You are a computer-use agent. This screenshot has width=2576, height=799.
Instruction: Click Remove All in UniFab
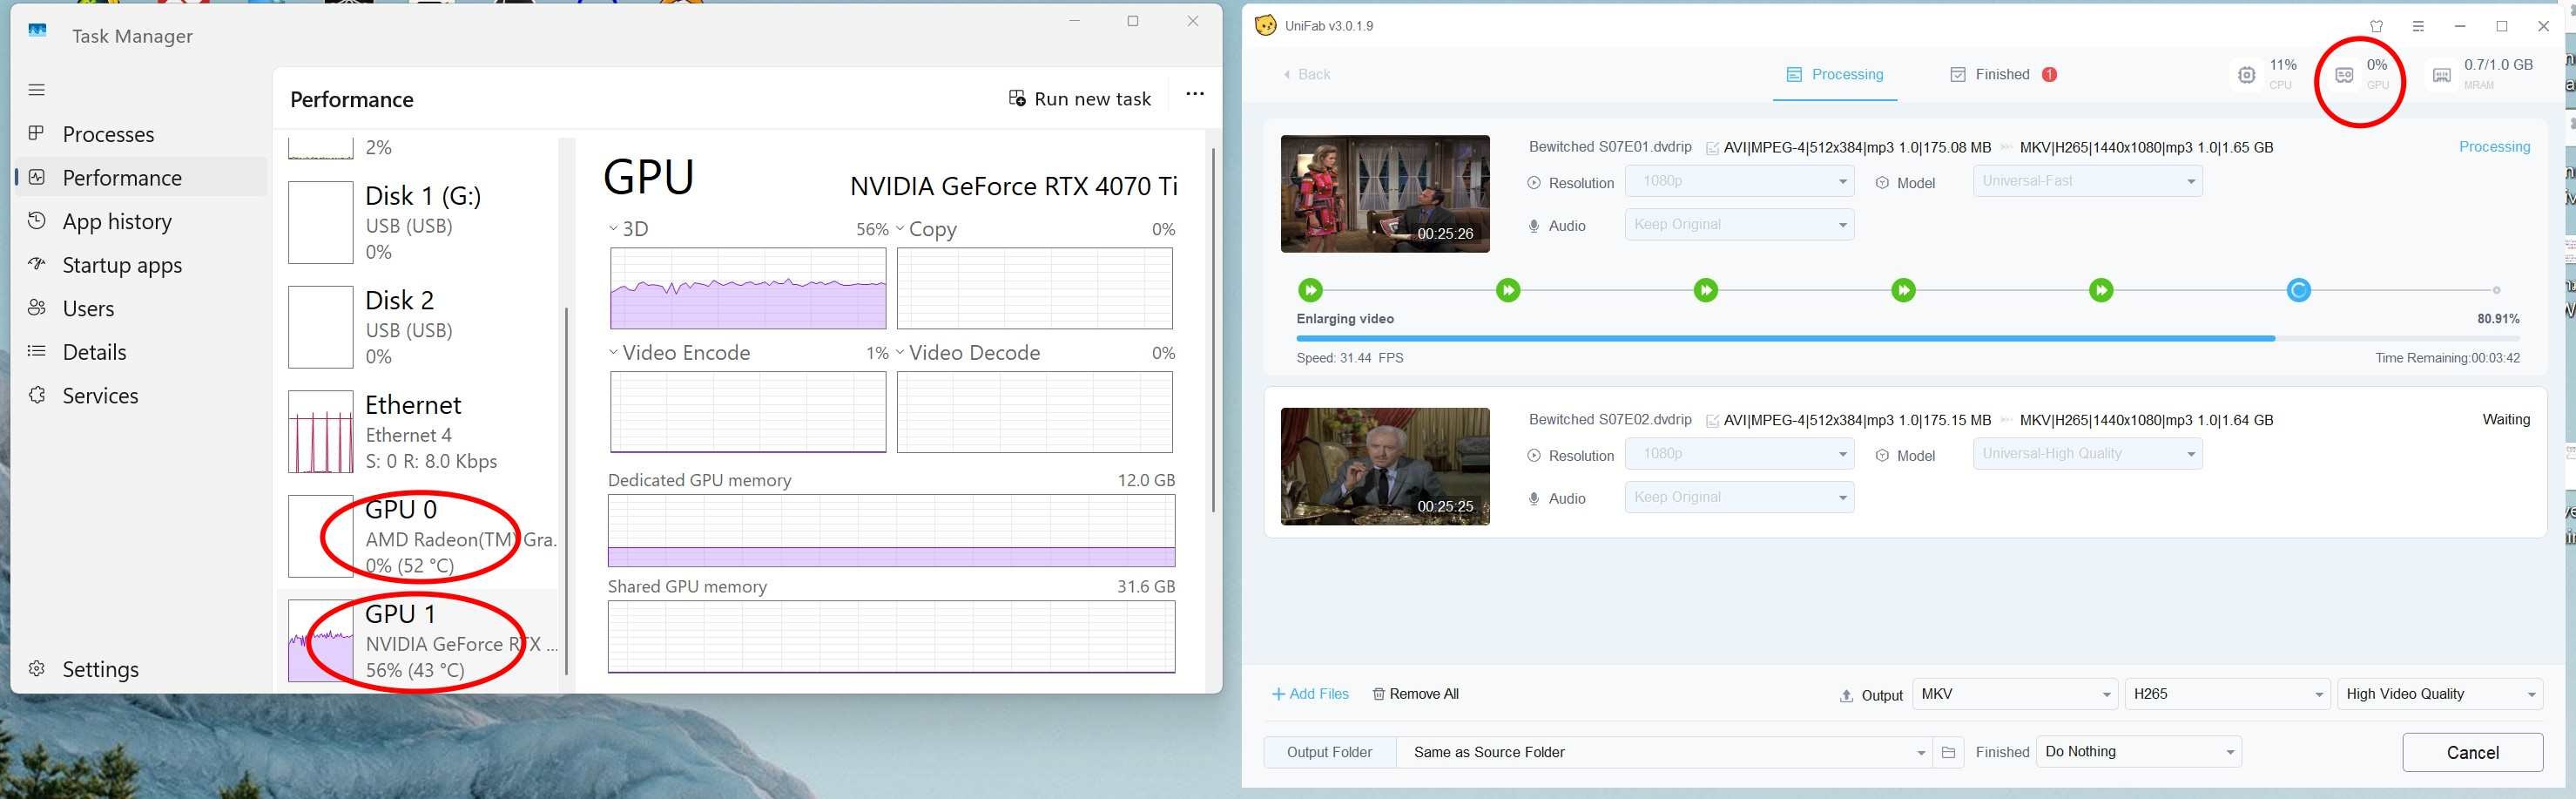click(x=1416, y=694)
